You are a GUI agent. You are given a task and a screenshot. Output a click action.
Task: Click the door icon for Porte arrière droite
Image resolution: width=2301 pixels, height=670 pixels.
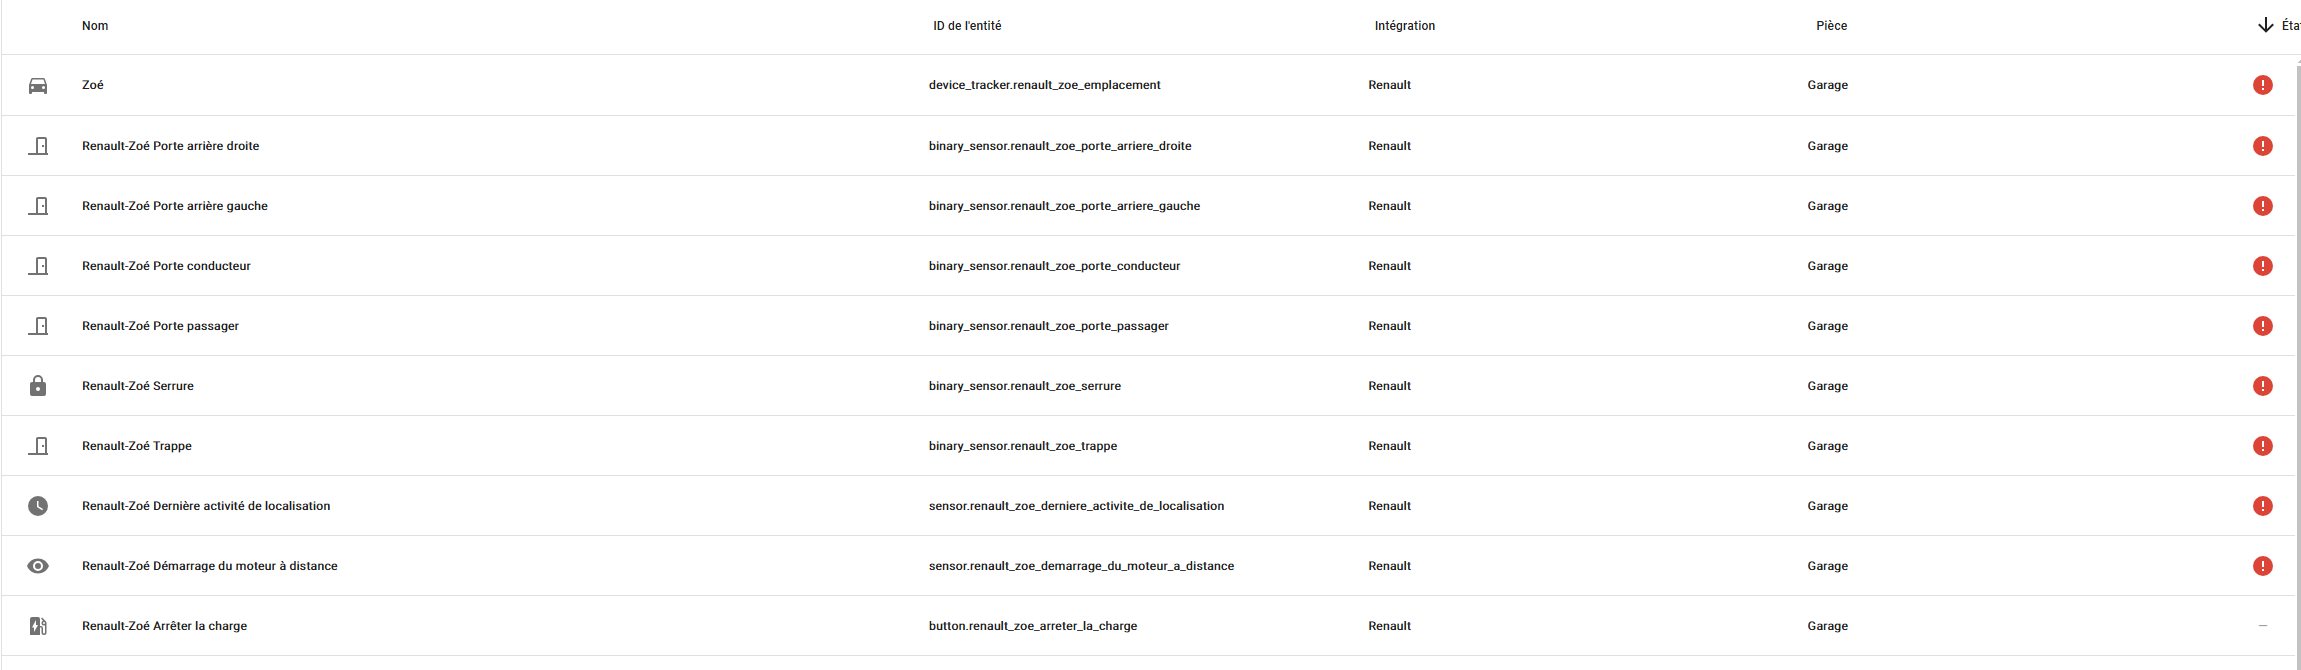[x=38, y=146]
